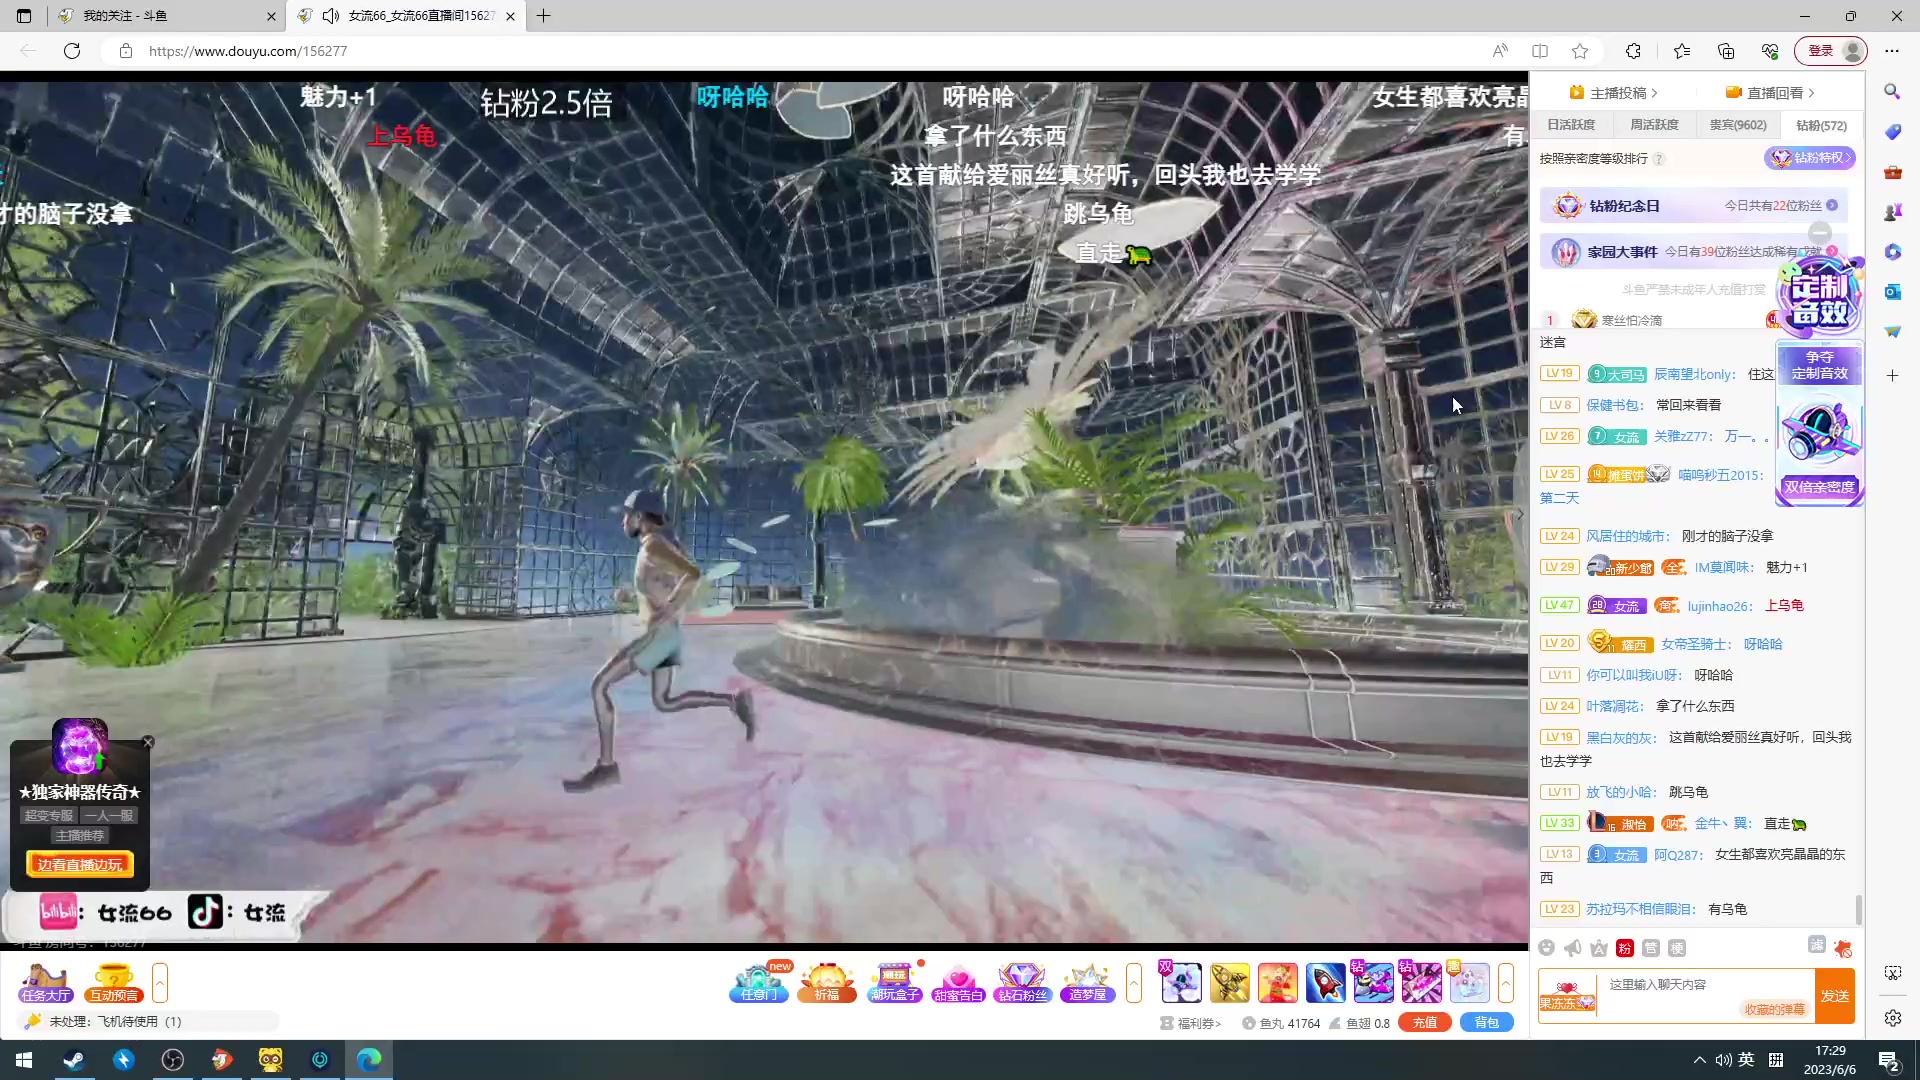
Task: Open the 甜蜜告白 confession icon
Action: [958, 982]
